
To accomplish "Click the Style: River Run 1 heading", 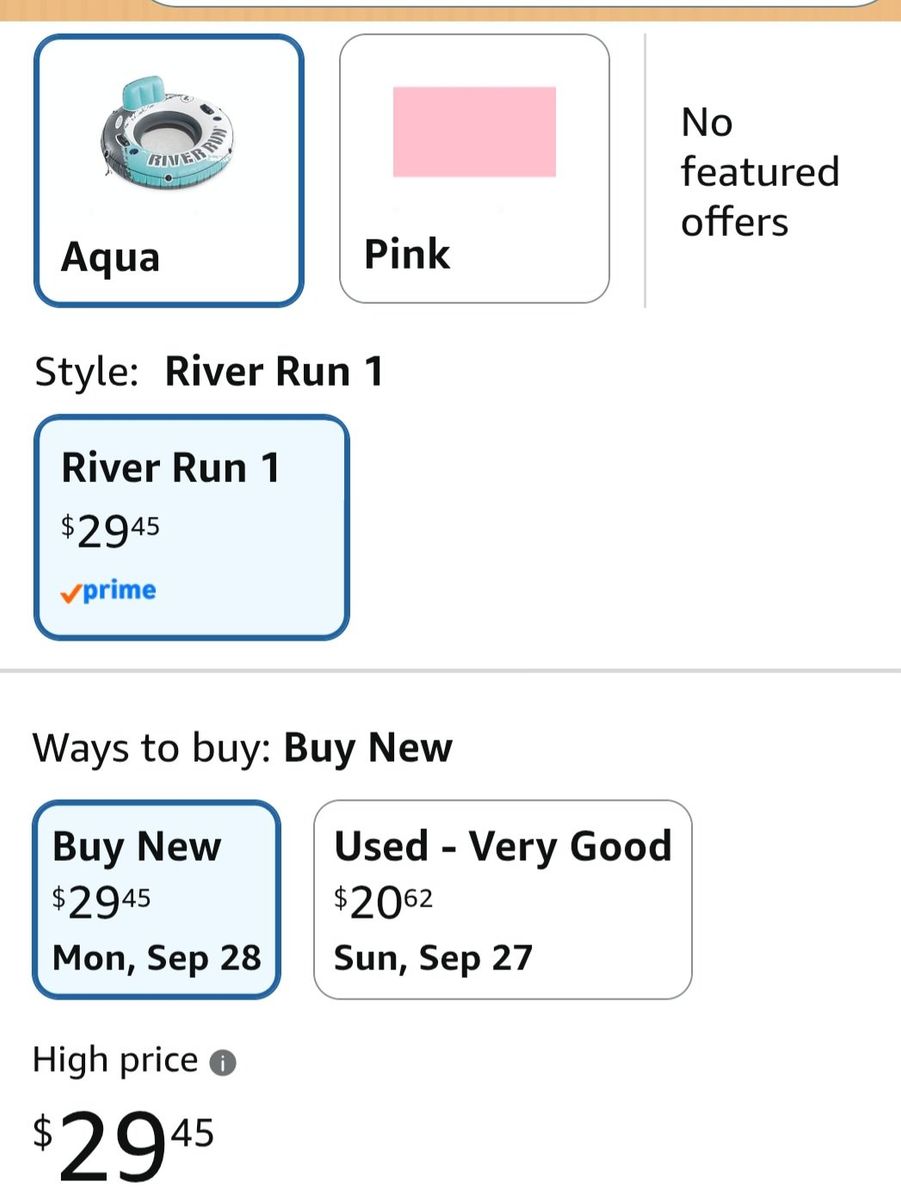I will 209,372.
